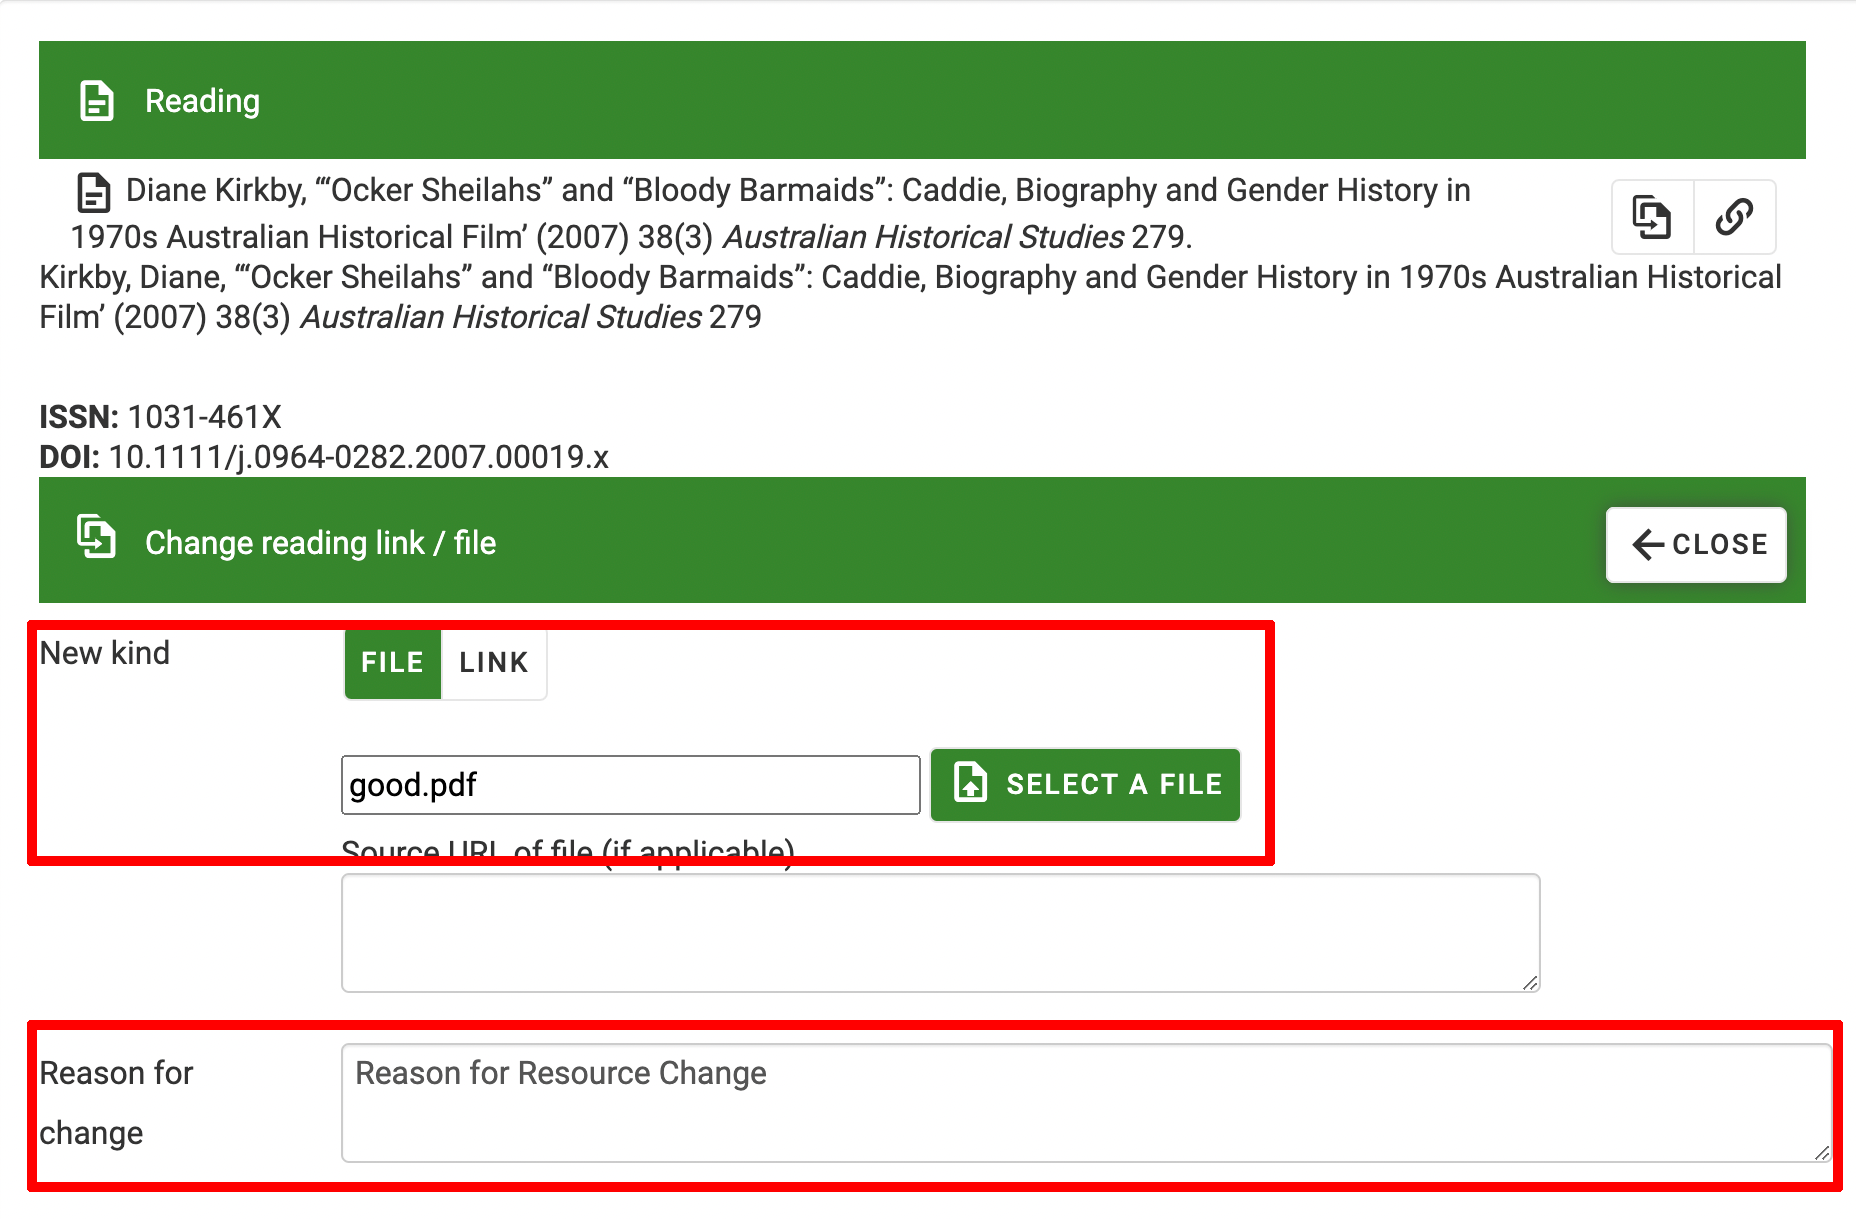This screenshot has width=1856, height=1219.
Task: Open the link icon beside the citation
Action: tap(1733, 217)
